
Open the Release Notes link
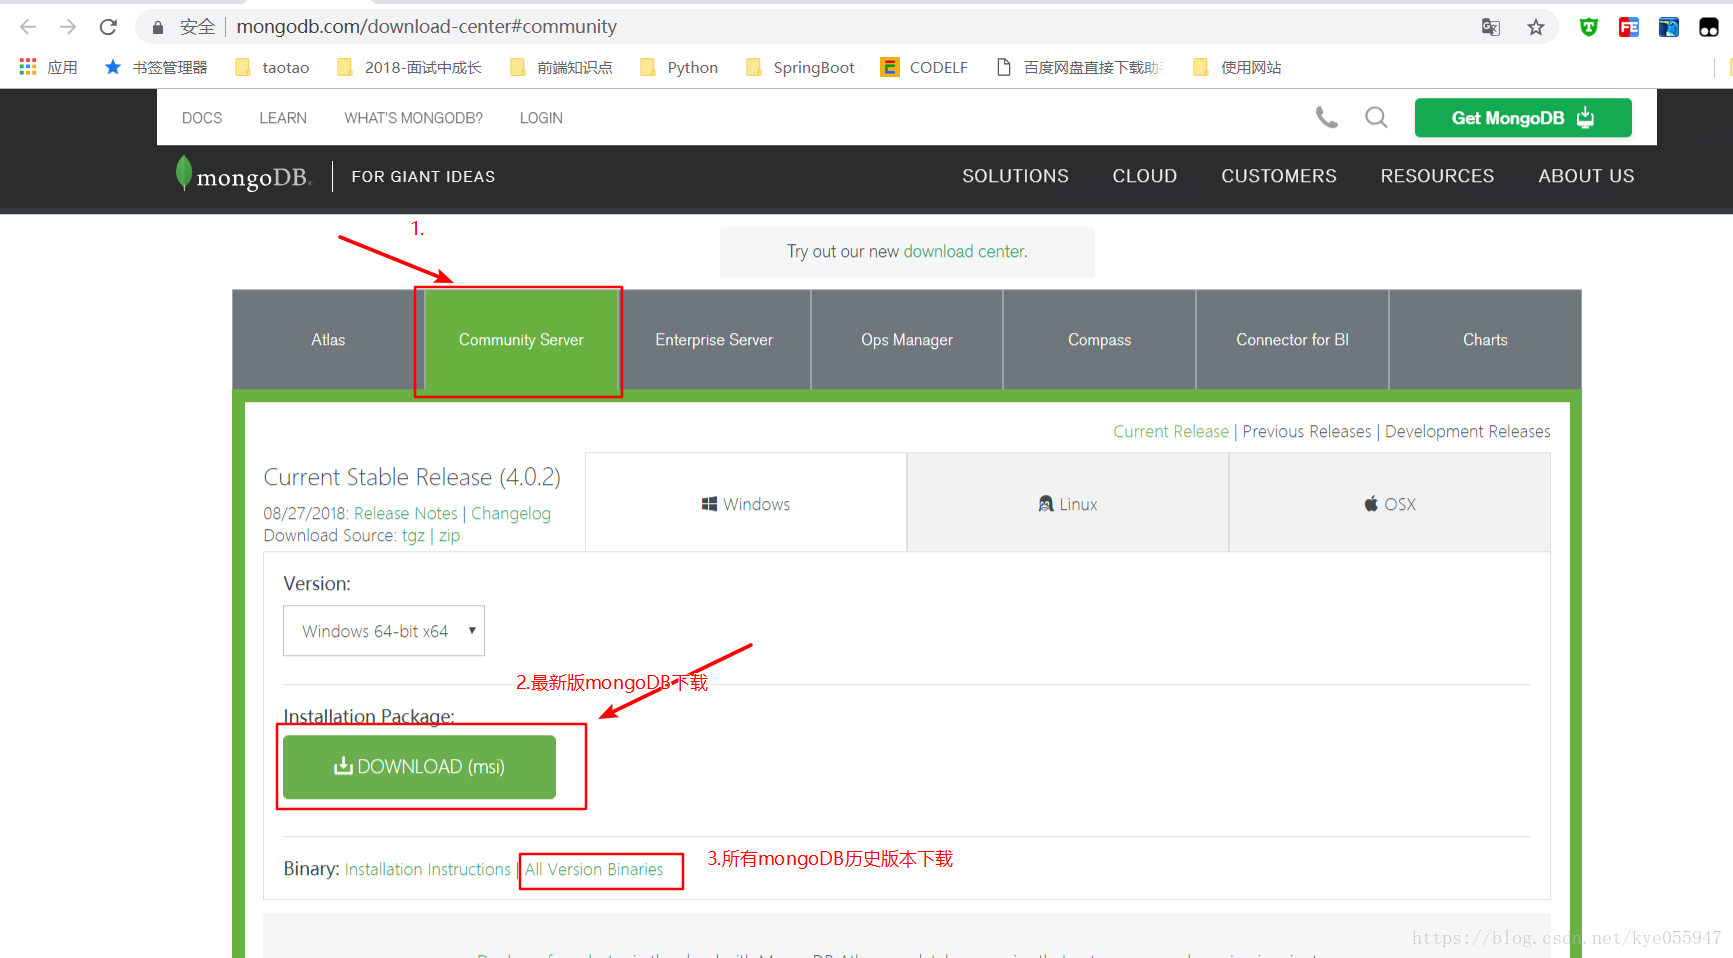coord(406,514)
